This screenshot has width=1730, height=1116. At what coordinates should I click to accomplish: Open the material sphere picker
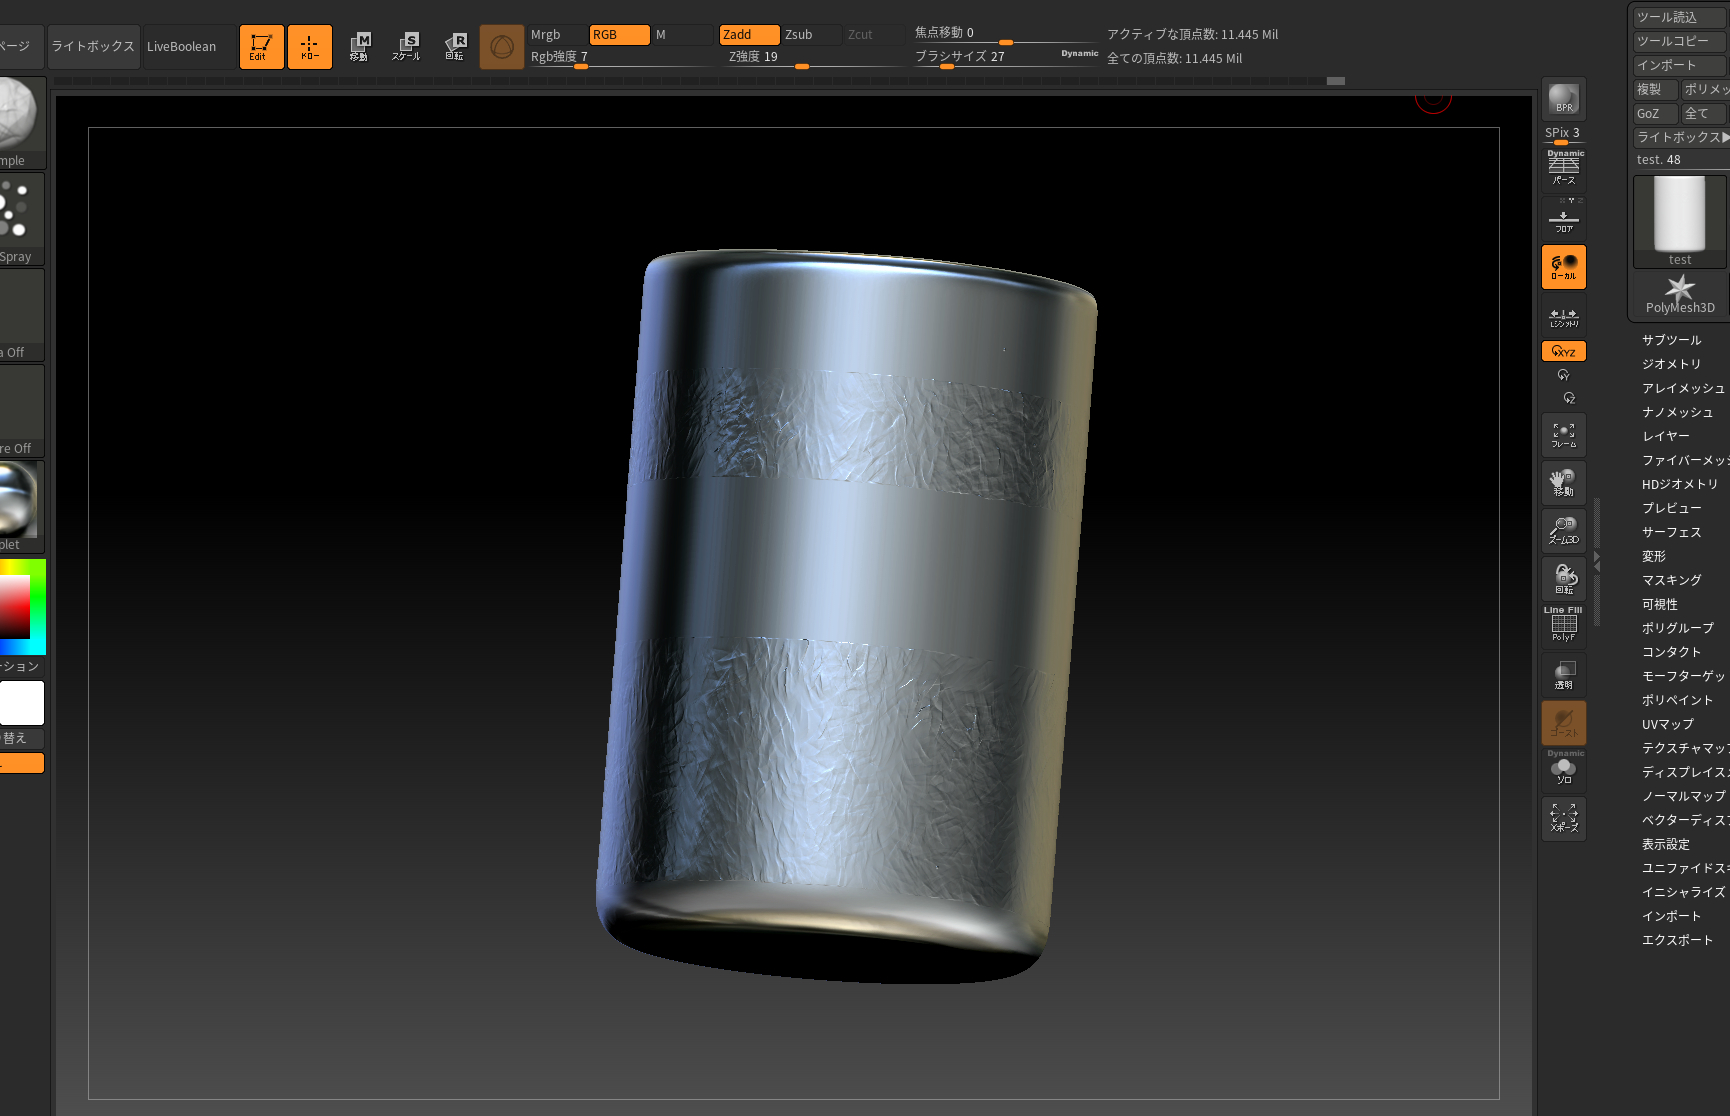[20, 506]
